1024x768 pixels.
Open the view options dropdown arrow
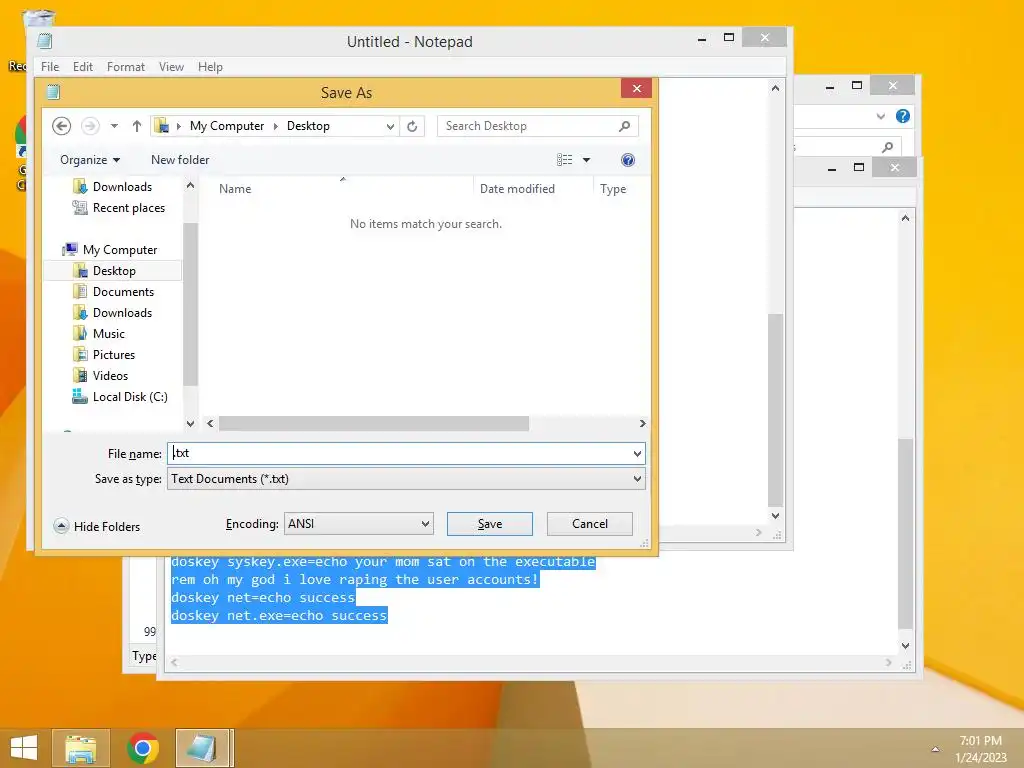coord(586,160)
